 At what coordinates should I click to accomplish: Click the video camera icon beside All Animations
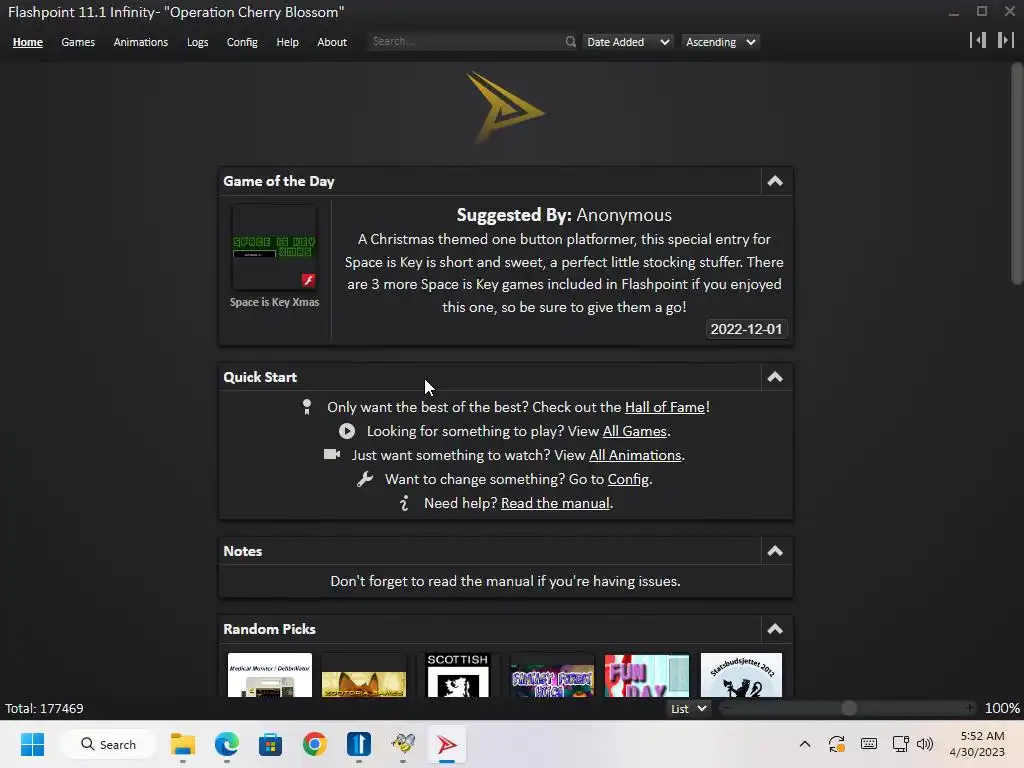coord(332,455)
